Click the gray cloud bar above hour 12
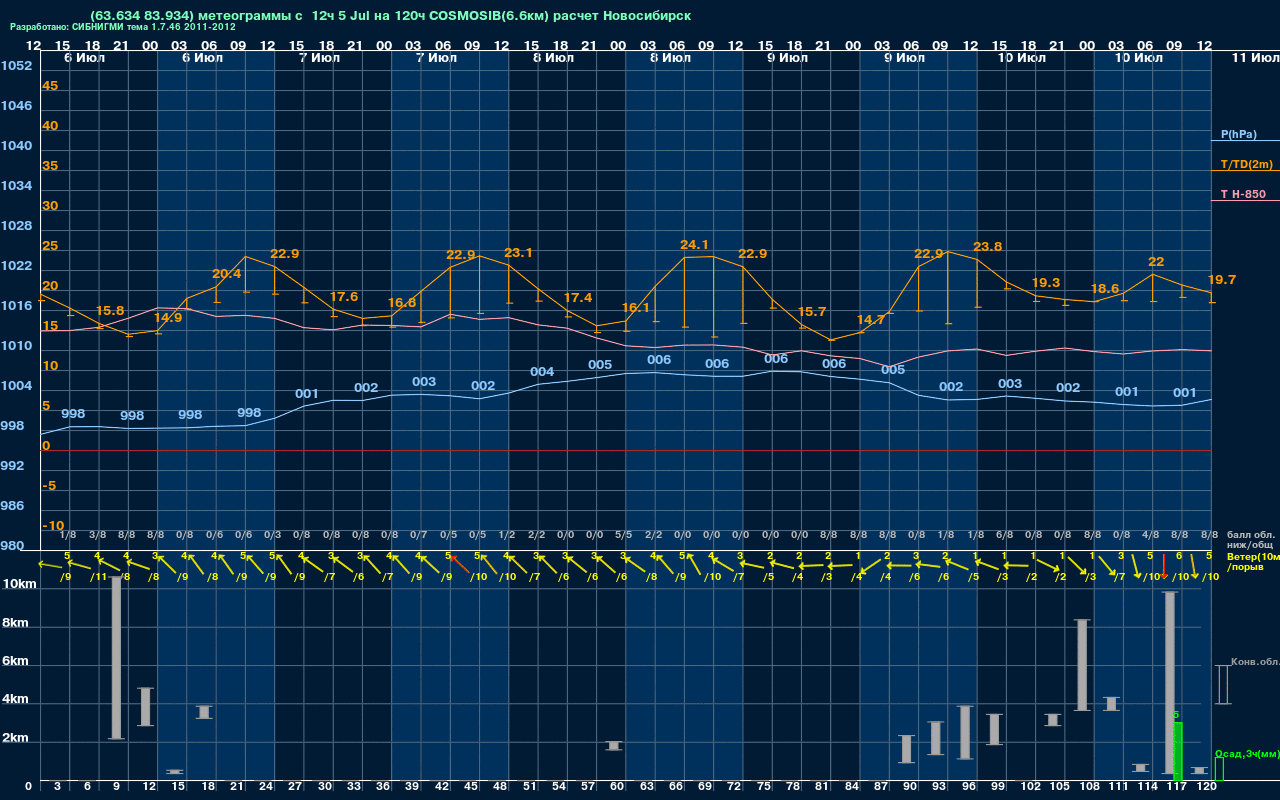The width and height of the screenshot is (1280, 800). (145, 707)
